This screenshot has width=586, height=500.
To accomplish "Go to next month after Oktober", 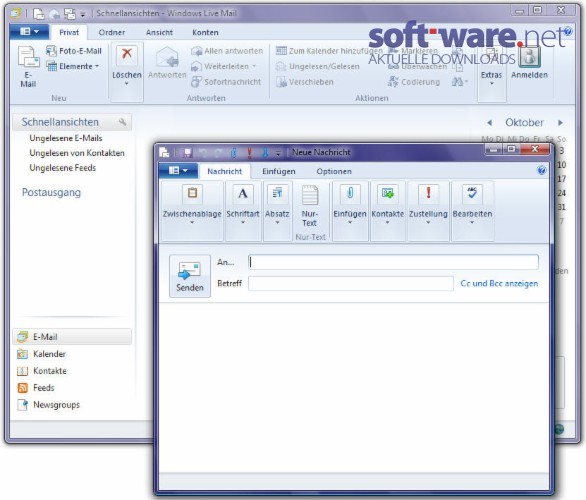I will 560,123.
